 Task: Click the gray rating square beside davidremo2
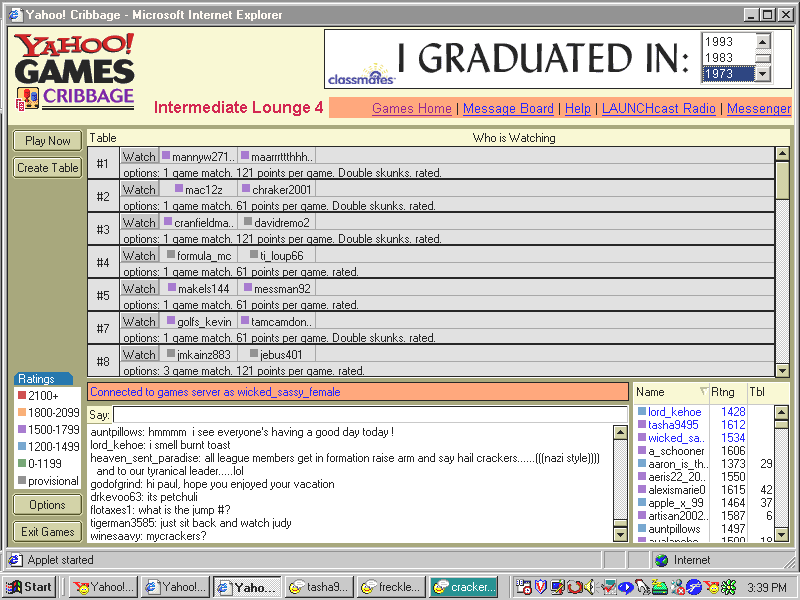(x=248, y=221)
